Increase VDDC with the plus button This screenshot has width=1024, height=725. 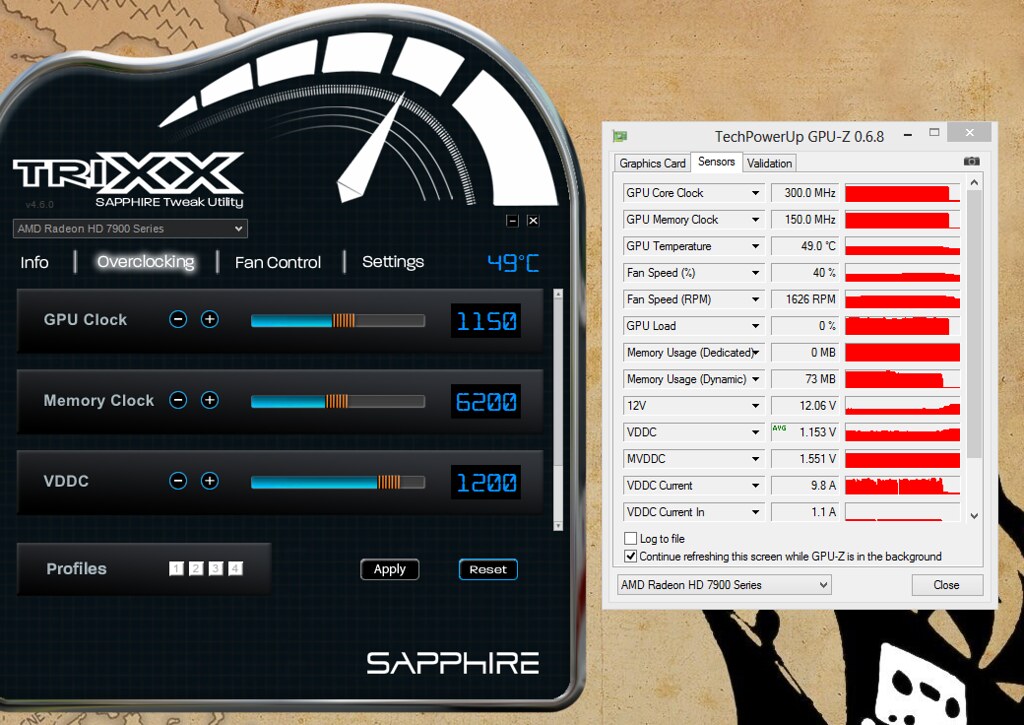tap(210, 481)
